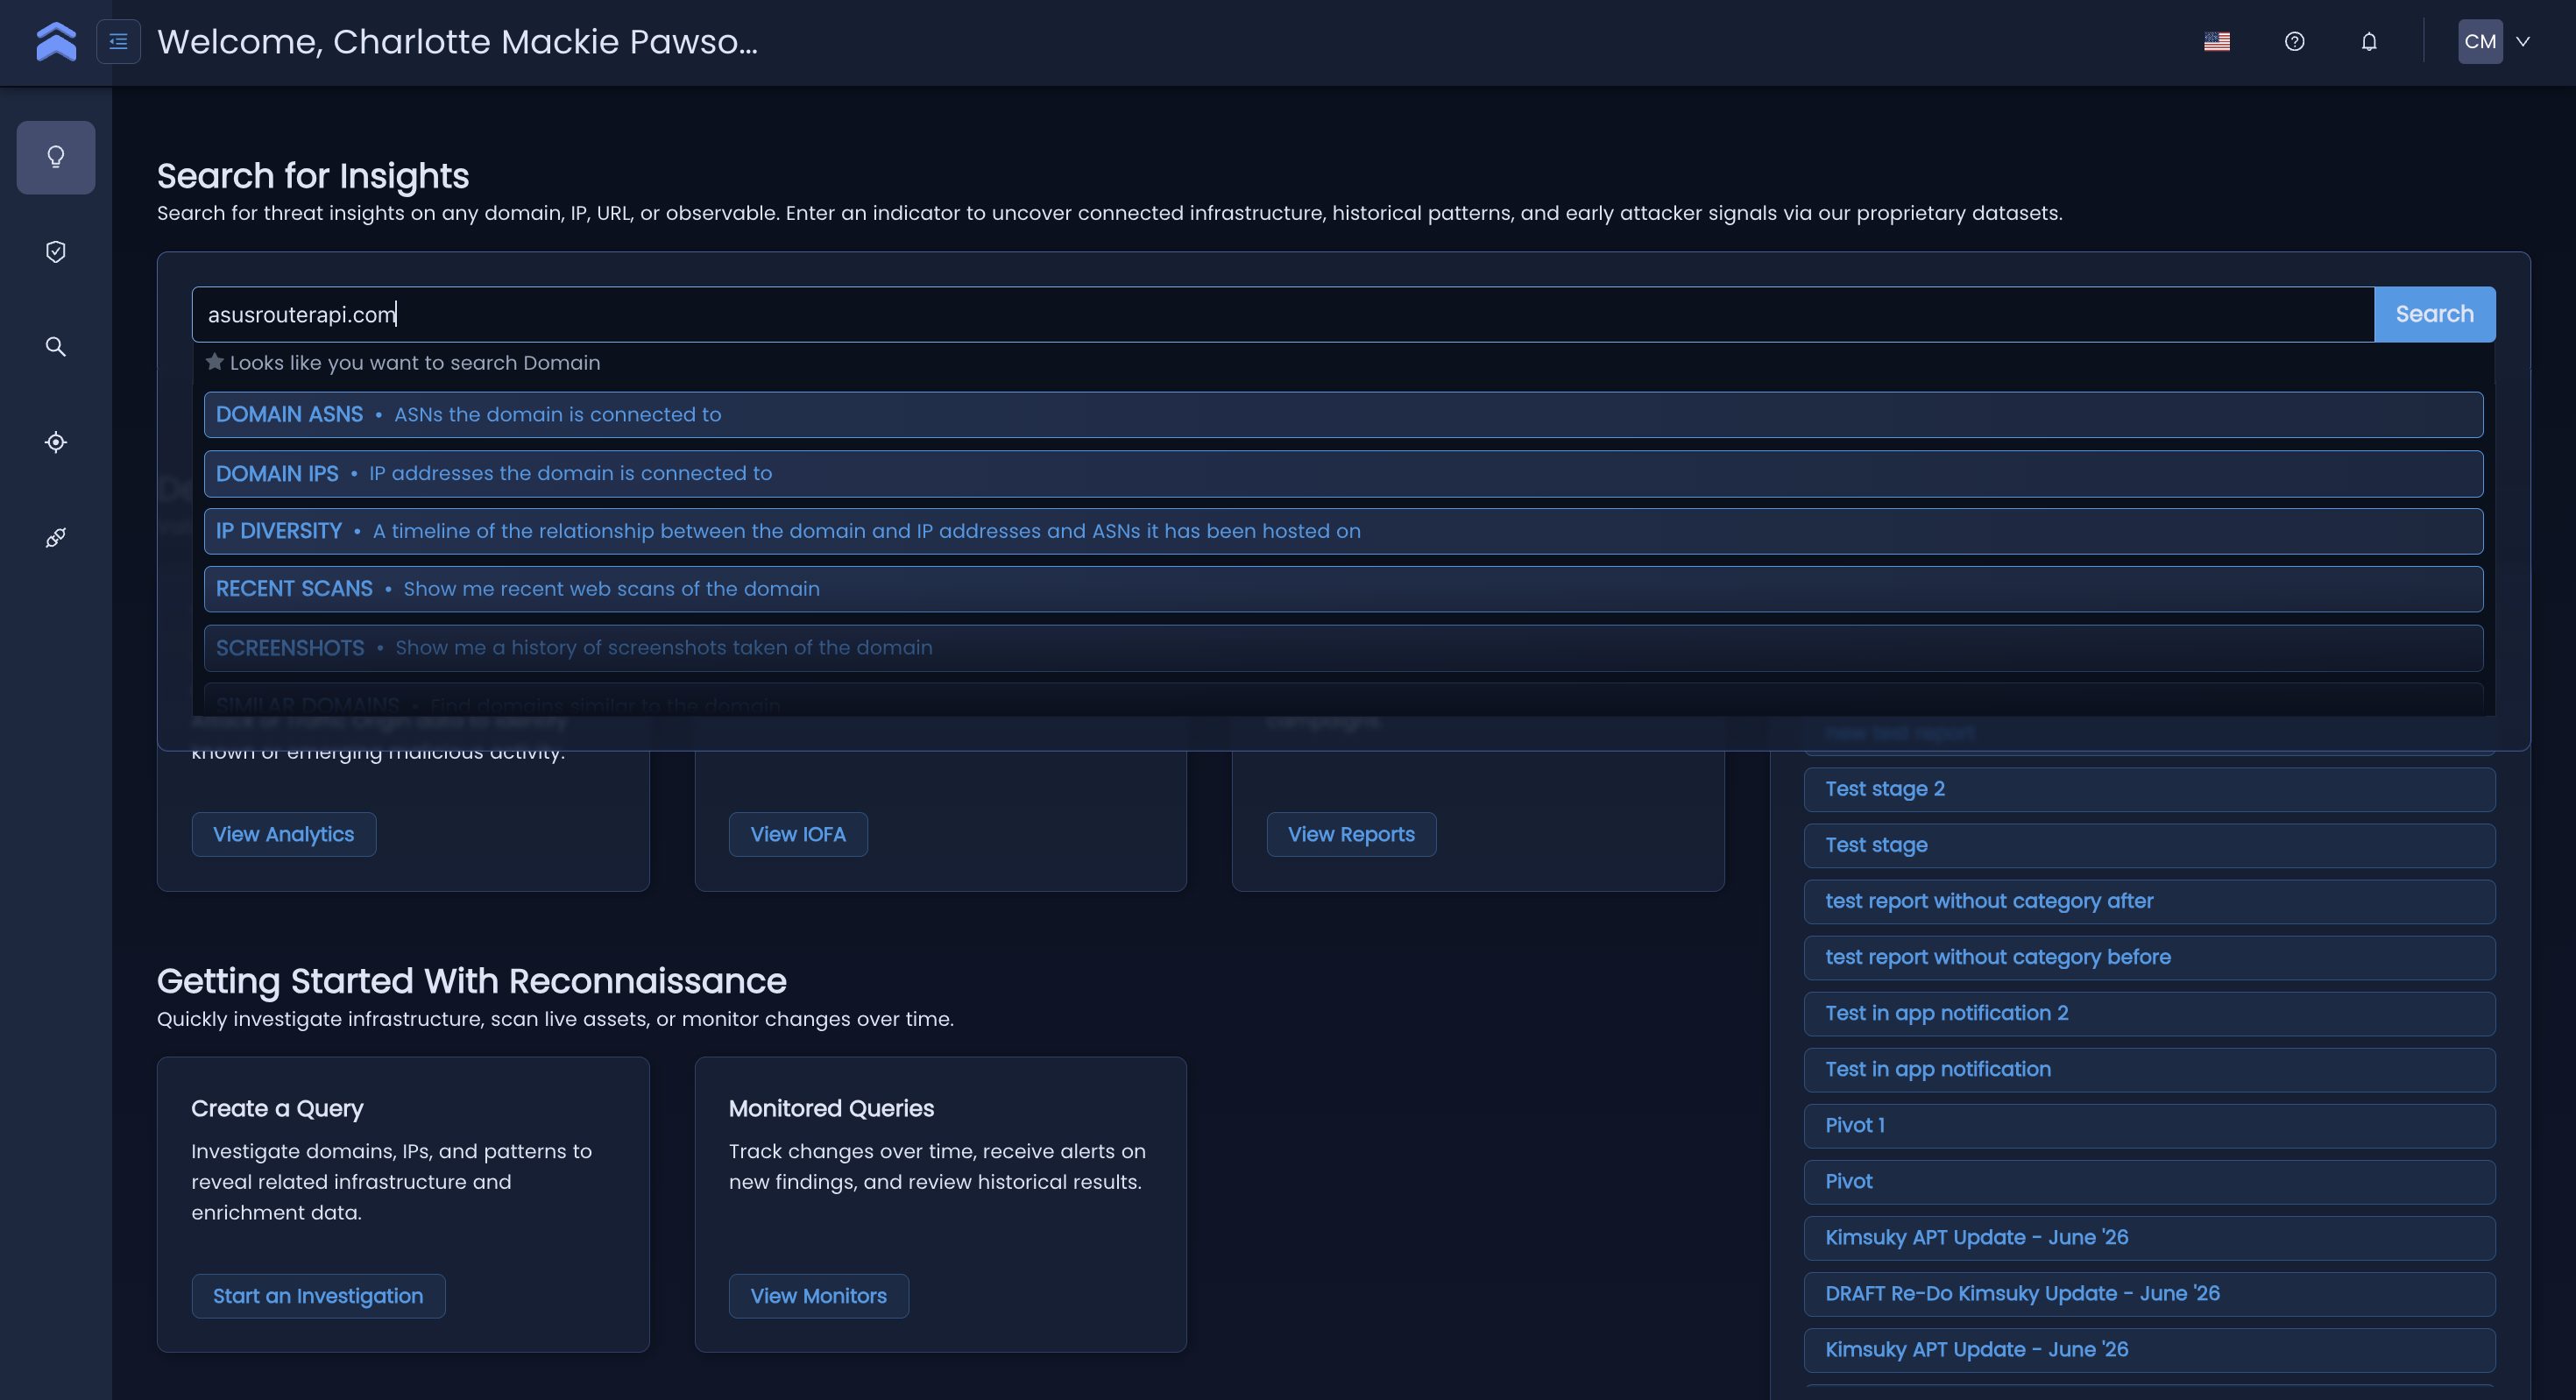
Task: Open Test in app notification report
Action: 2149,1069
